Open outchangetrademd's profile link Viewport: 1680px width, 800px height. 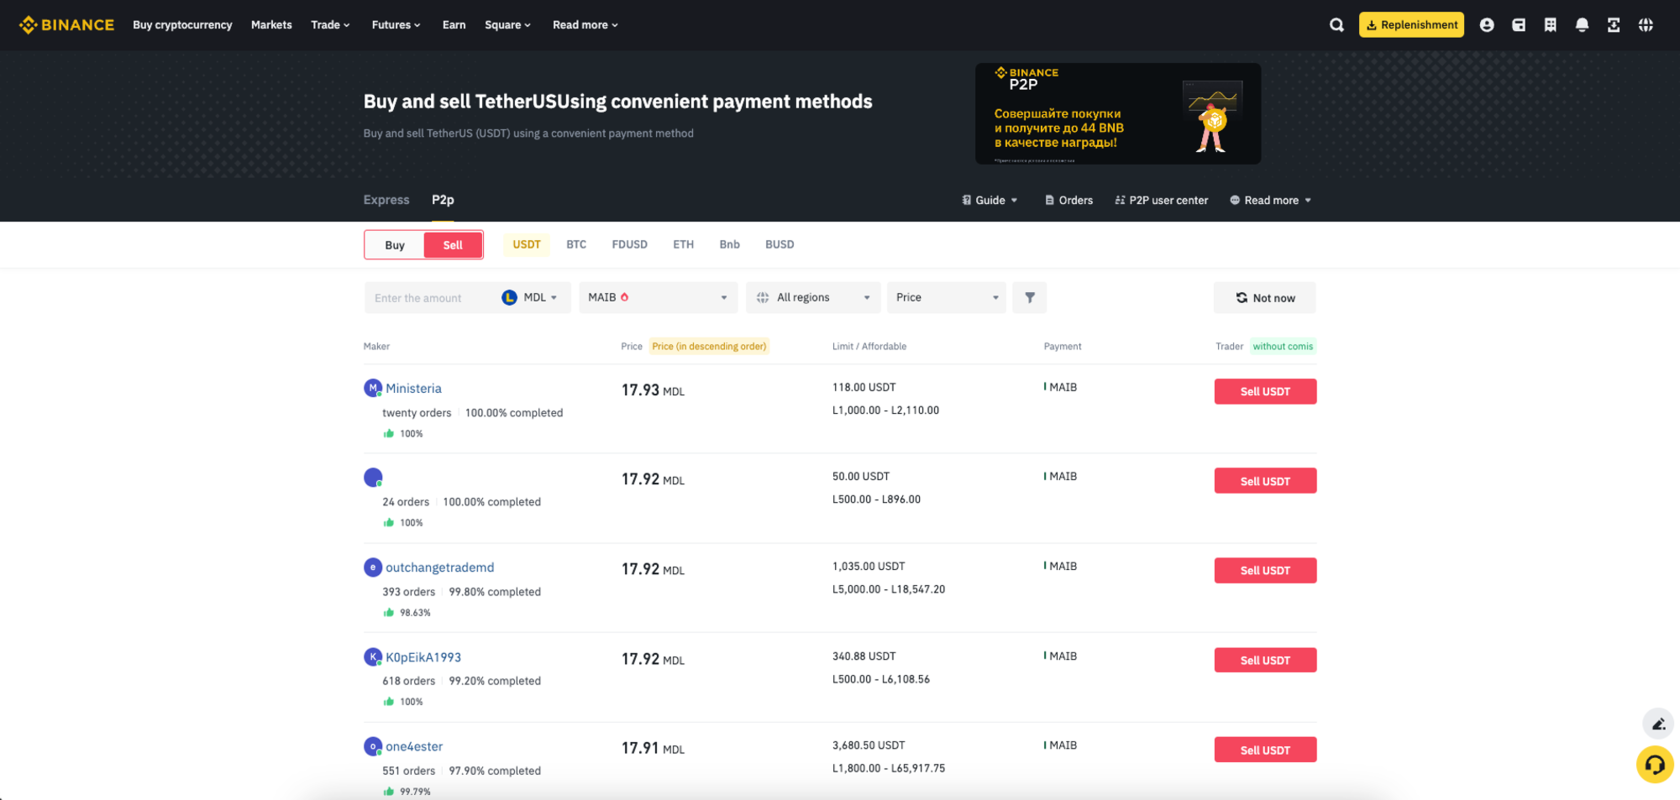(440, 567)
